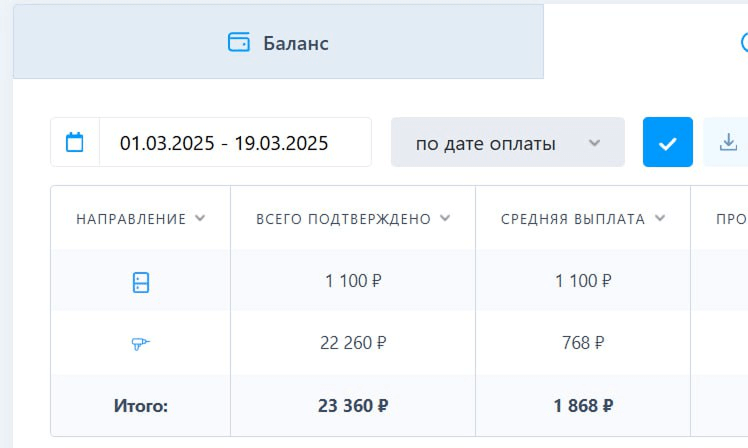Click the СРЕДНЯЯ ВЫПЛАТА column header
Image resolution: width=748 pixels, height=448 pixels.
point(573,219)
